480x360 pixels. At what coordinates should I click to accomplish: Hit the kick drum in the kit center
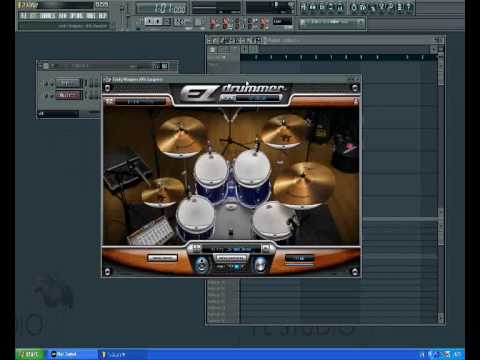pyautogui.click(x=231, y=220)
